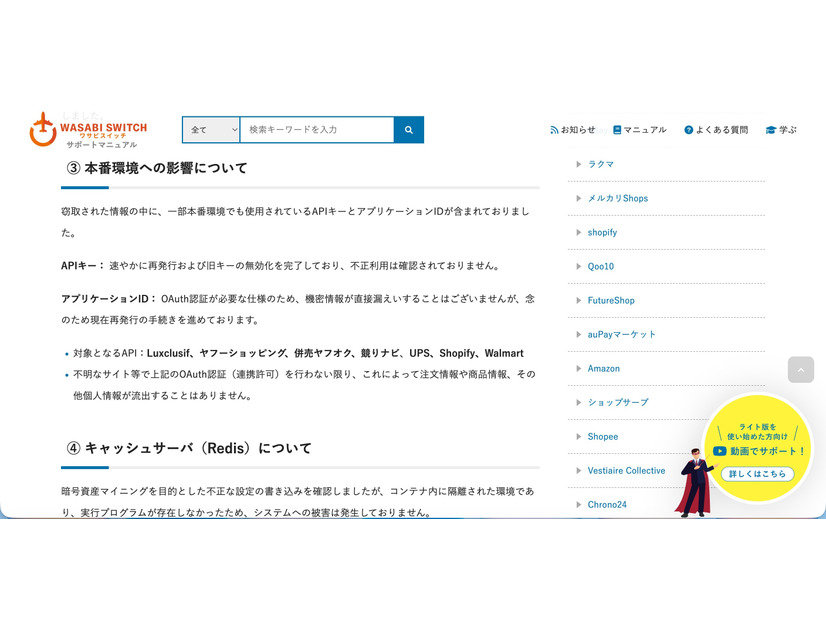Viewport: 826px width, 620px height.
Task: Open the Shopee sidebar link
Action: (x=603, y=437)
